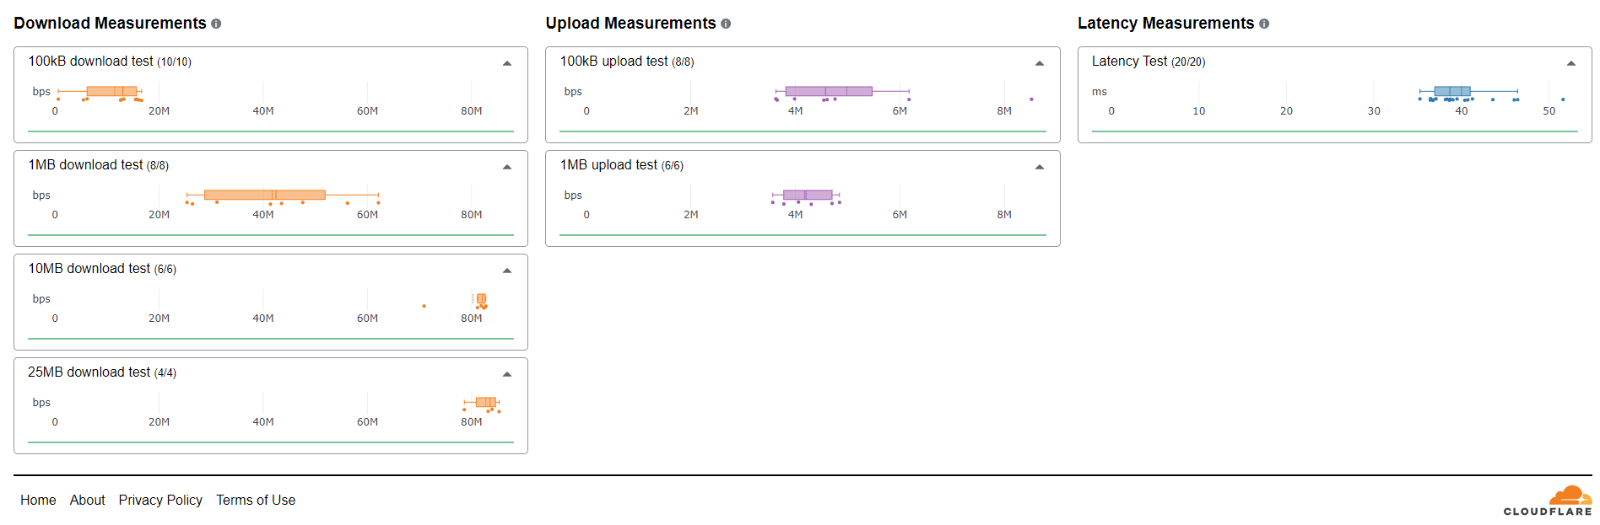Click the Cloudflare logo

1548,501
